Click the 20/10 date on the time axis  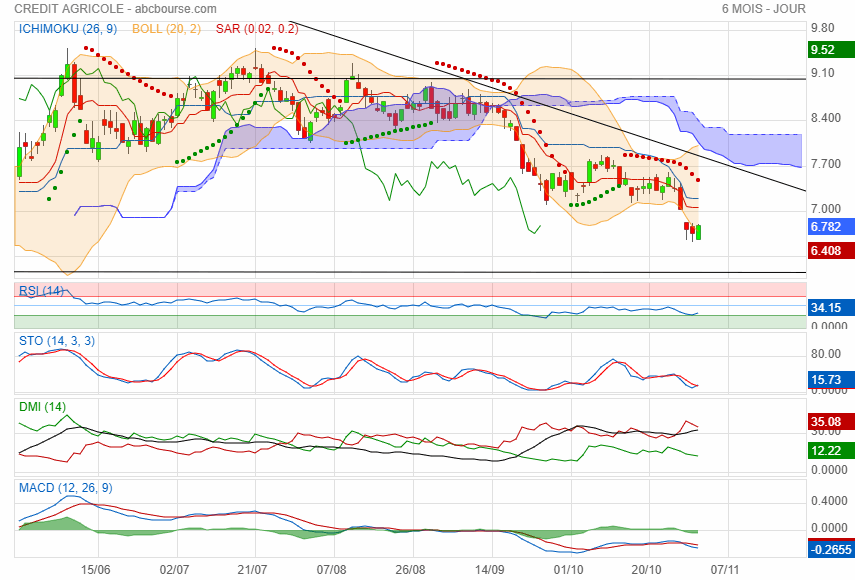click(x=646, y=570)
